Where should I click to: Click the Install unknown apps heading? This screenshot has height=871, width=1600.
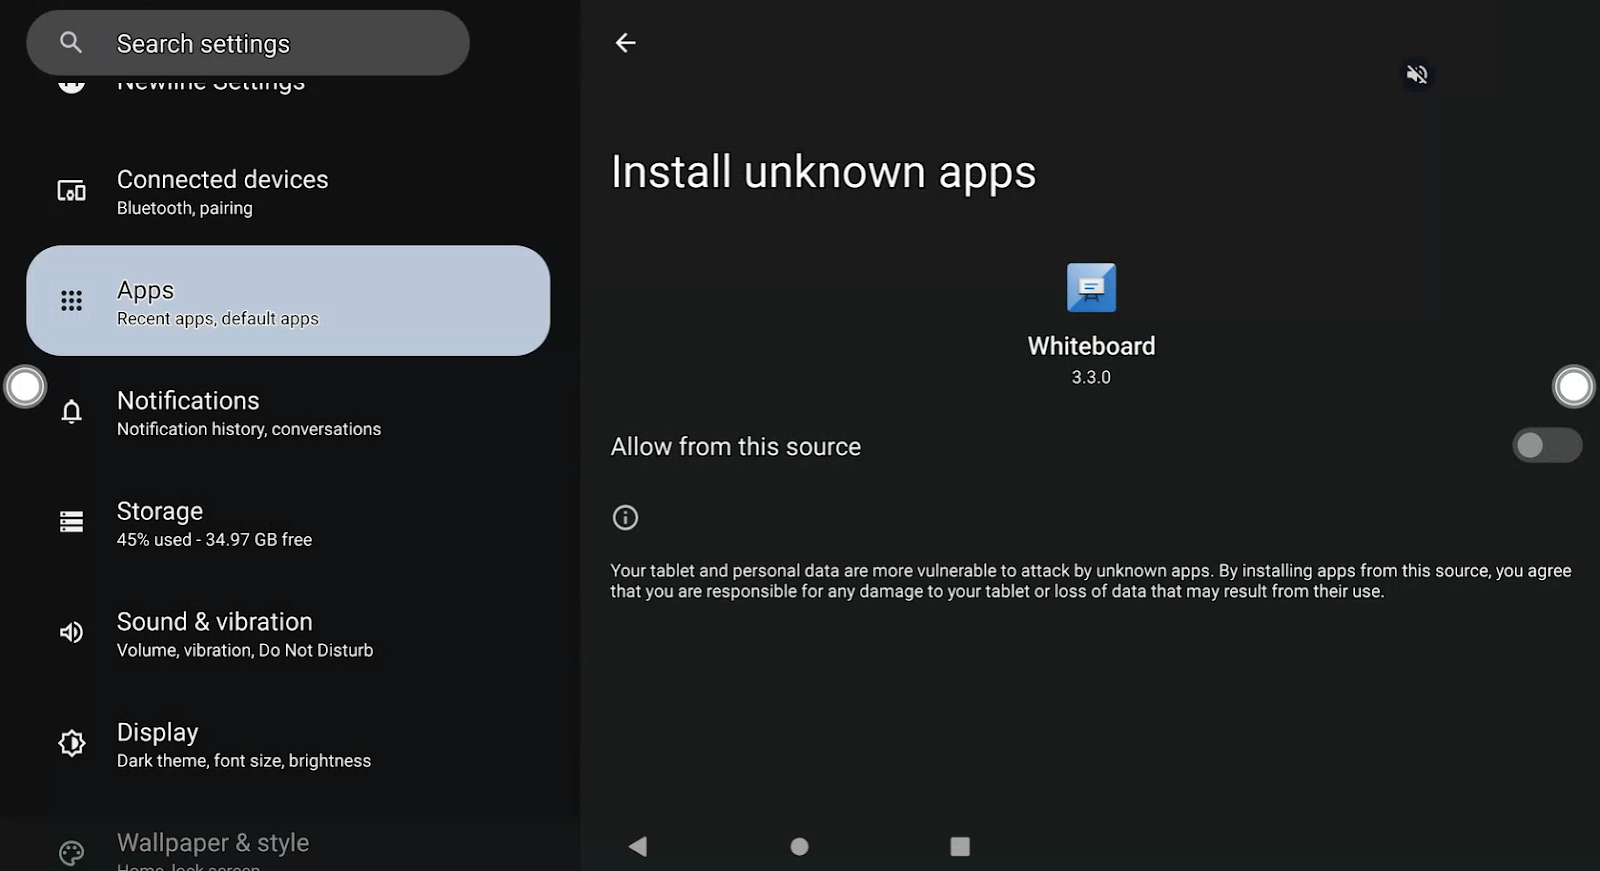823,173
